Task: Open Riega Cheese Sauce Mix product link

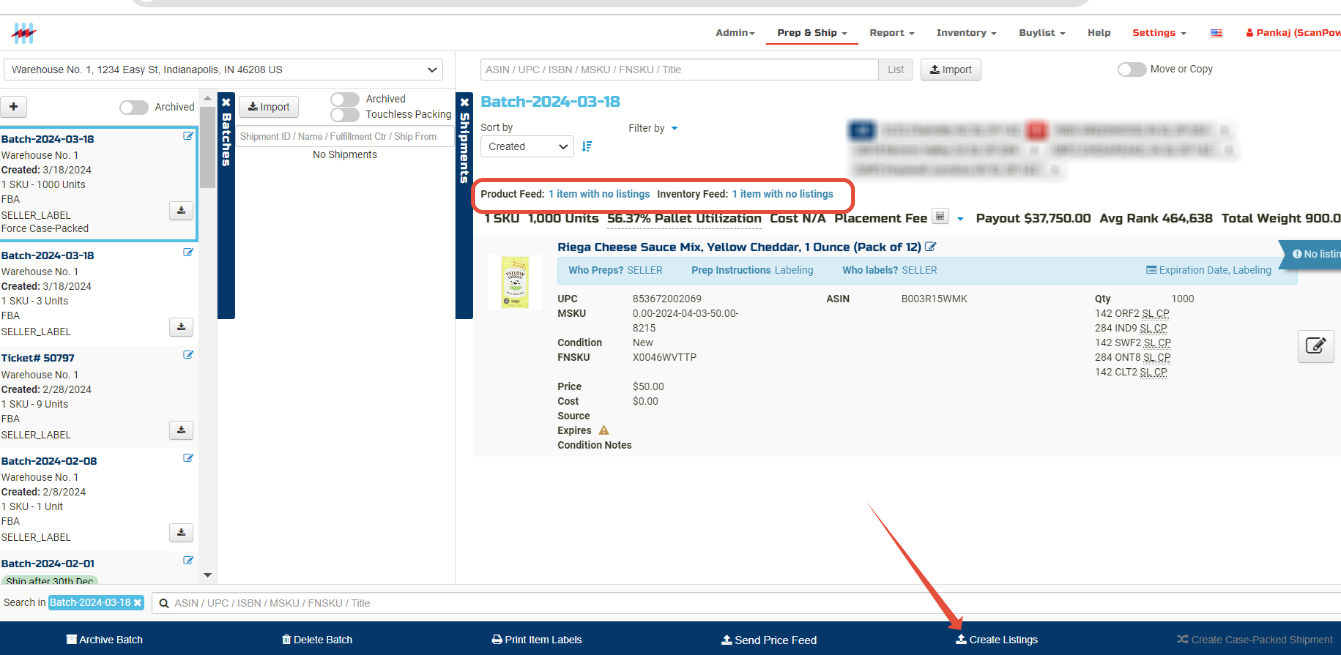Action: click(739, 247)
